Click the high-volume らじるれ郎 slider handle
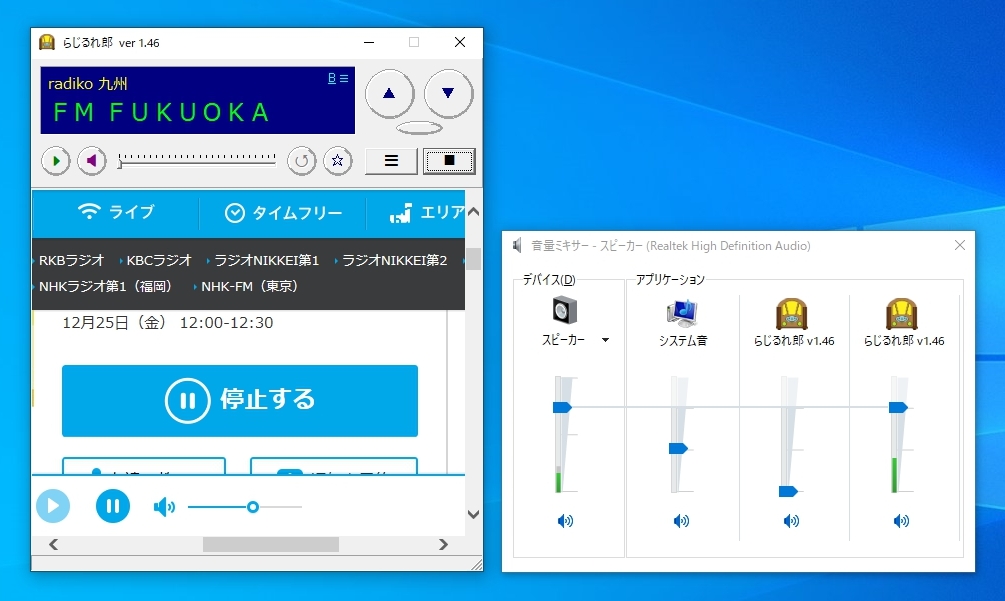This screenshot has width=1005, height=601. click(898, 408)
